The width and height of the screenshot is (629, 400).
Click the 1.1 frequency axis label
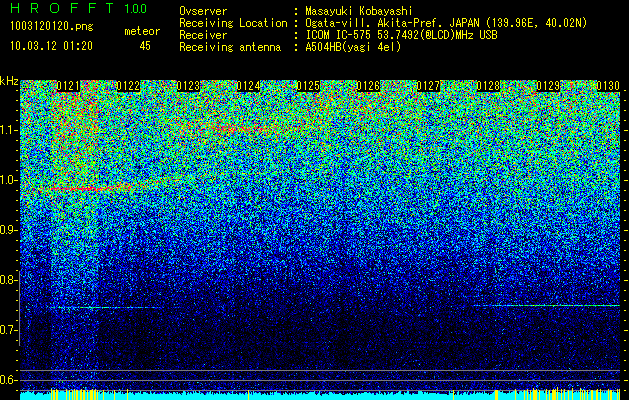point(8,130)
